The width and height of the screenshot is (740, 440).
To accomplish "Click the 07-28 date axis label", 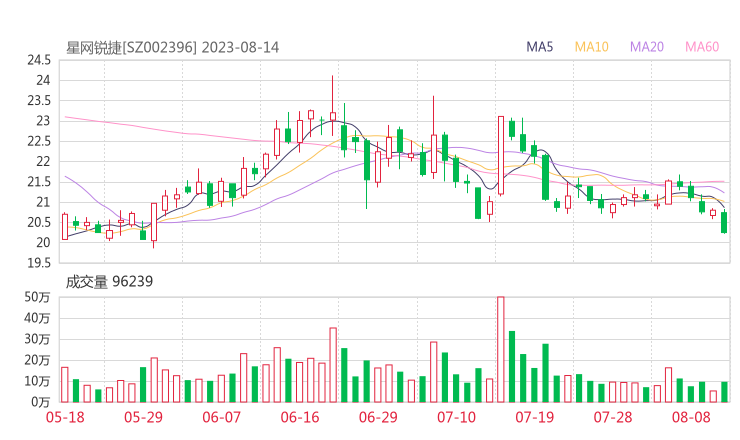I will (613, 417).
